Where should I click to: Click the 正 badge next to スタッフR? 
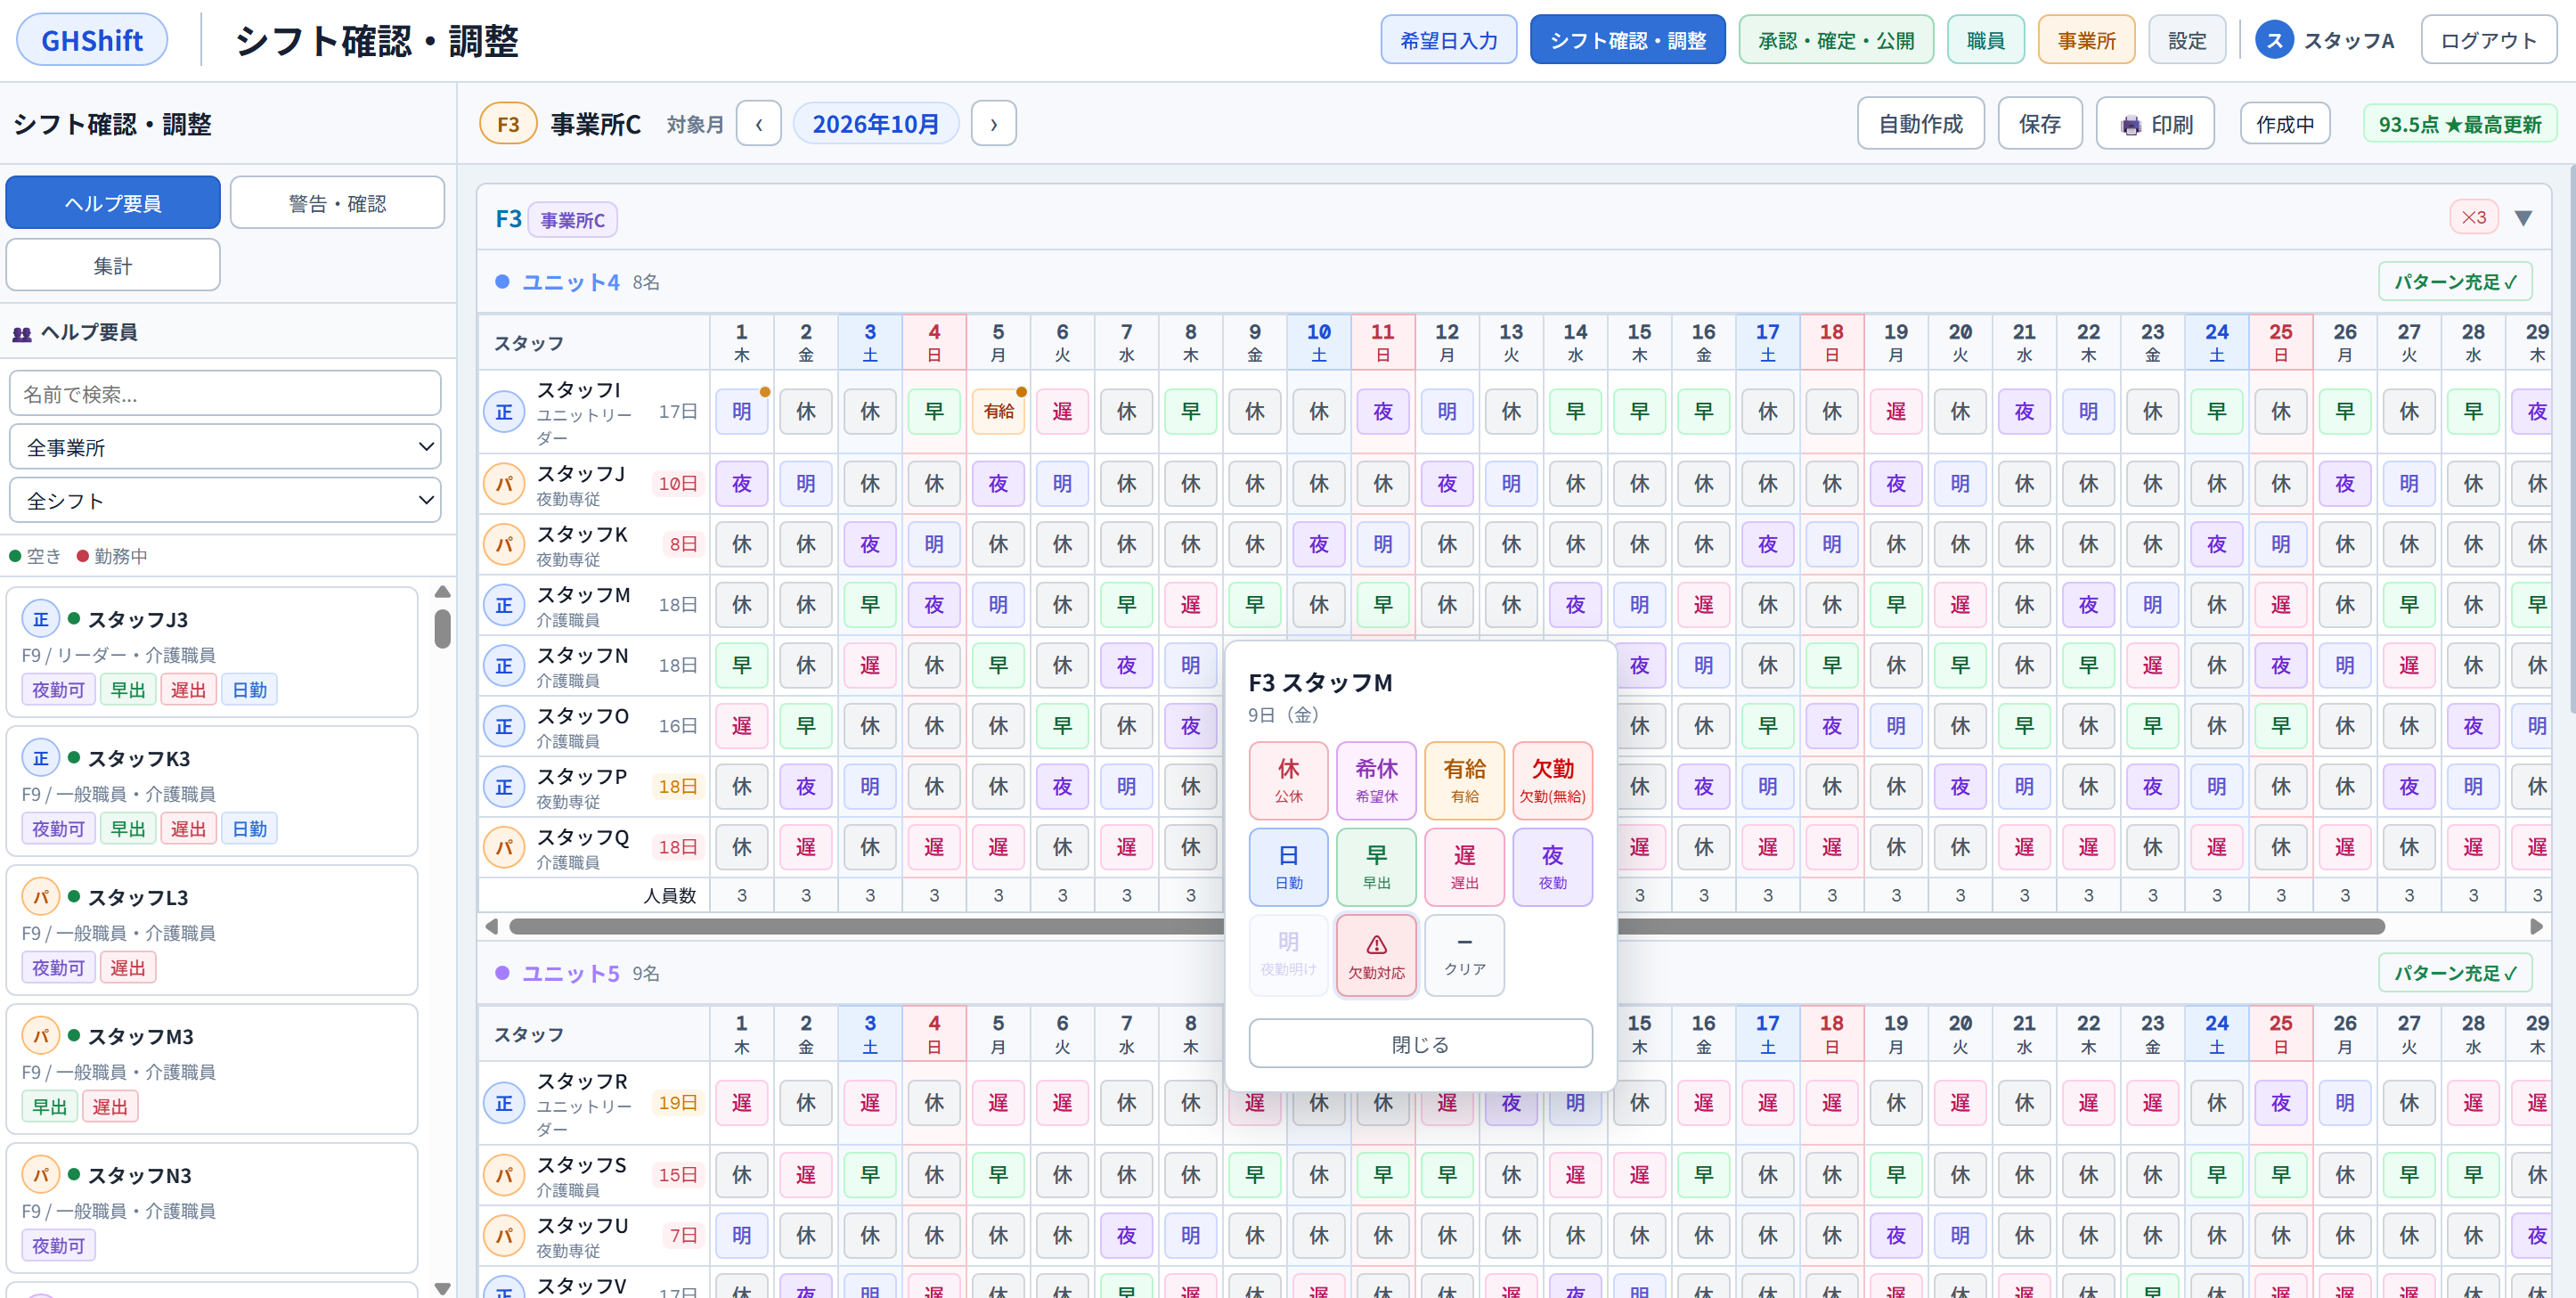tap(504, 1103)
